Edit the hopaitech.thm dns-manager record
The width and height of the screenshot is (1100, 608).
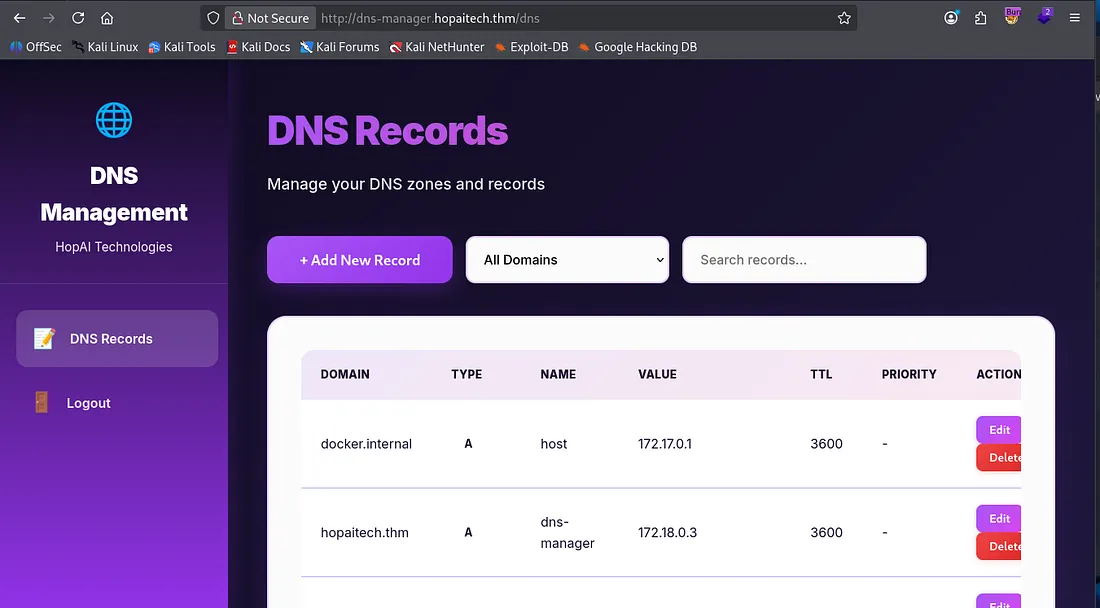(x=999, y=519)
